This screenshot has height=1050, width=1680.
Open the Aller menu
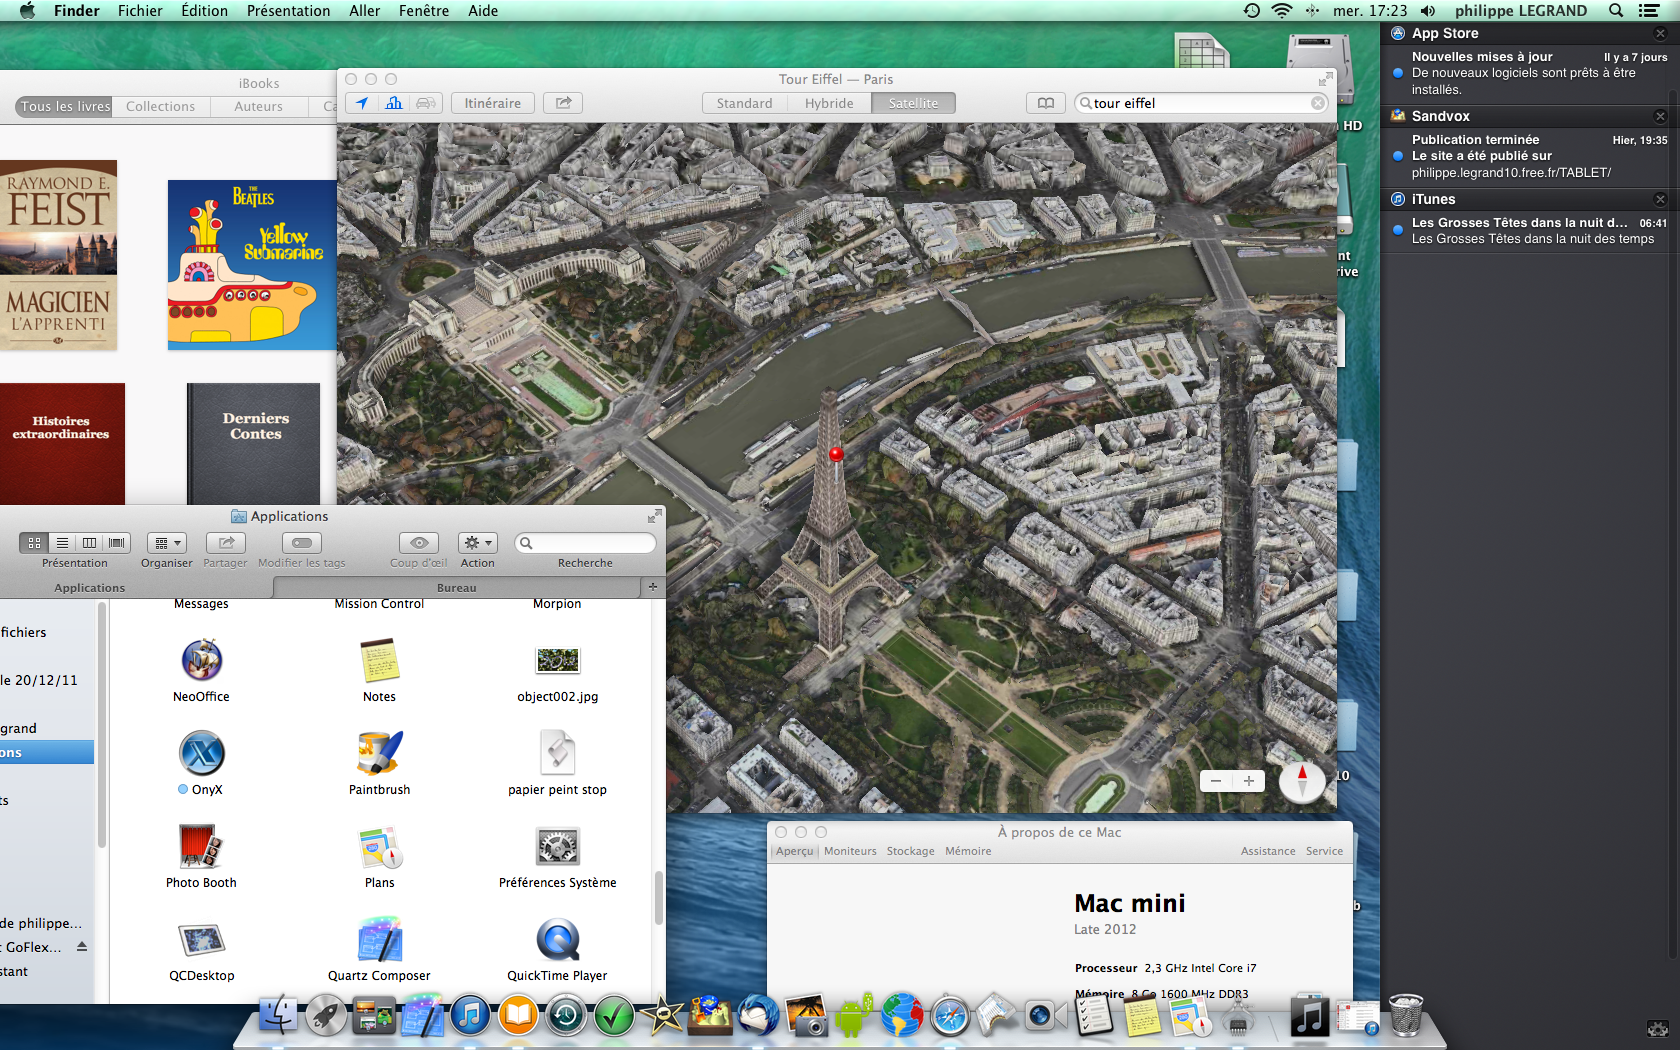(x=364, y=11)
